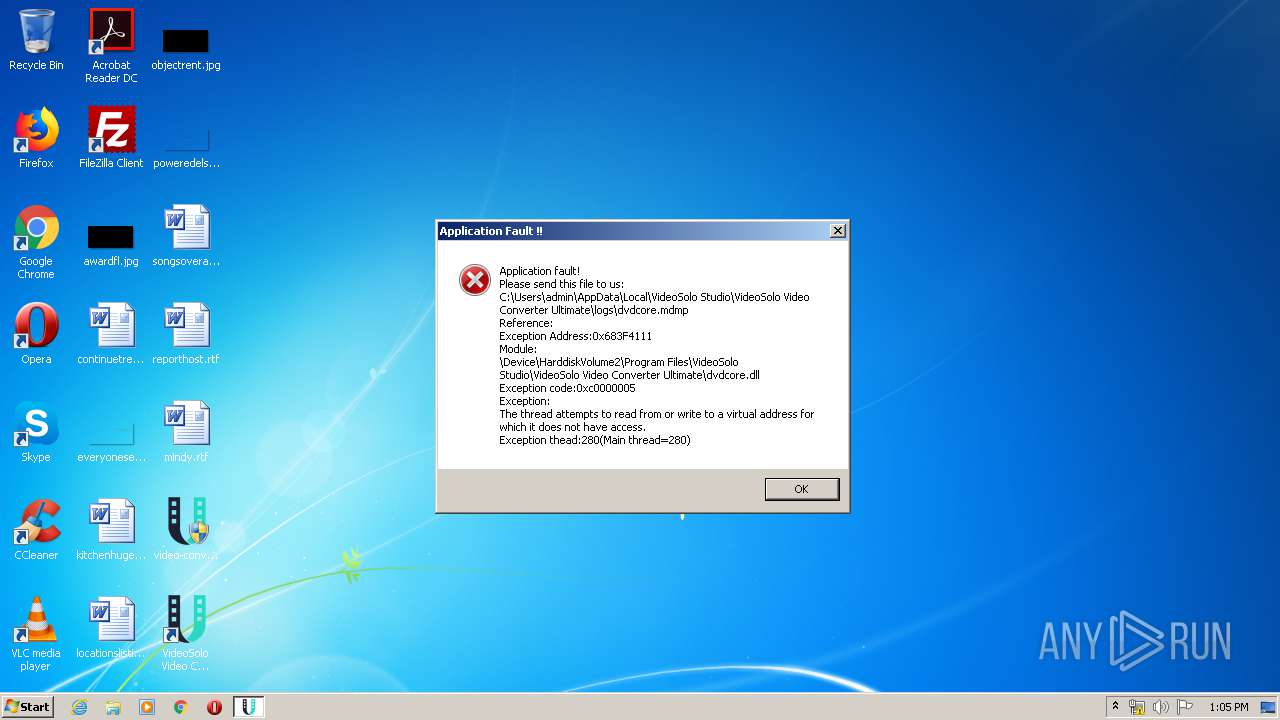Viewport: 1280px width, 720px height.
Task: Click the 'Exception thead:280(Main thread=280)' line
Action: click(595, 440)
